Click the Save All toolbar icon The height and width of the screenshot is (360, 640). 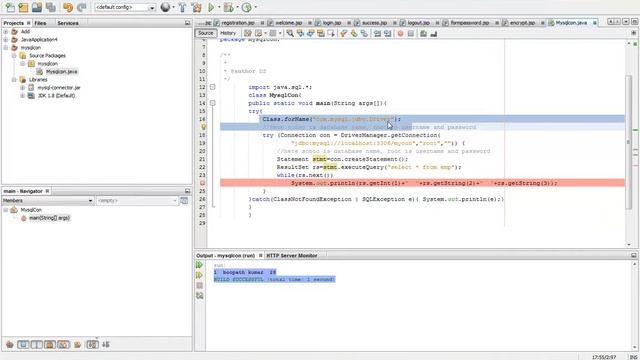click(x=51, y=7)
